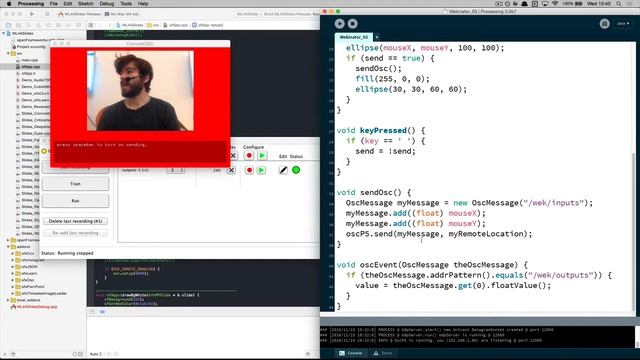This screenshot has height=360, width=640.
Task: Click ofApp.cpp in Xcode jump bar
Action: tap(176, 25)
